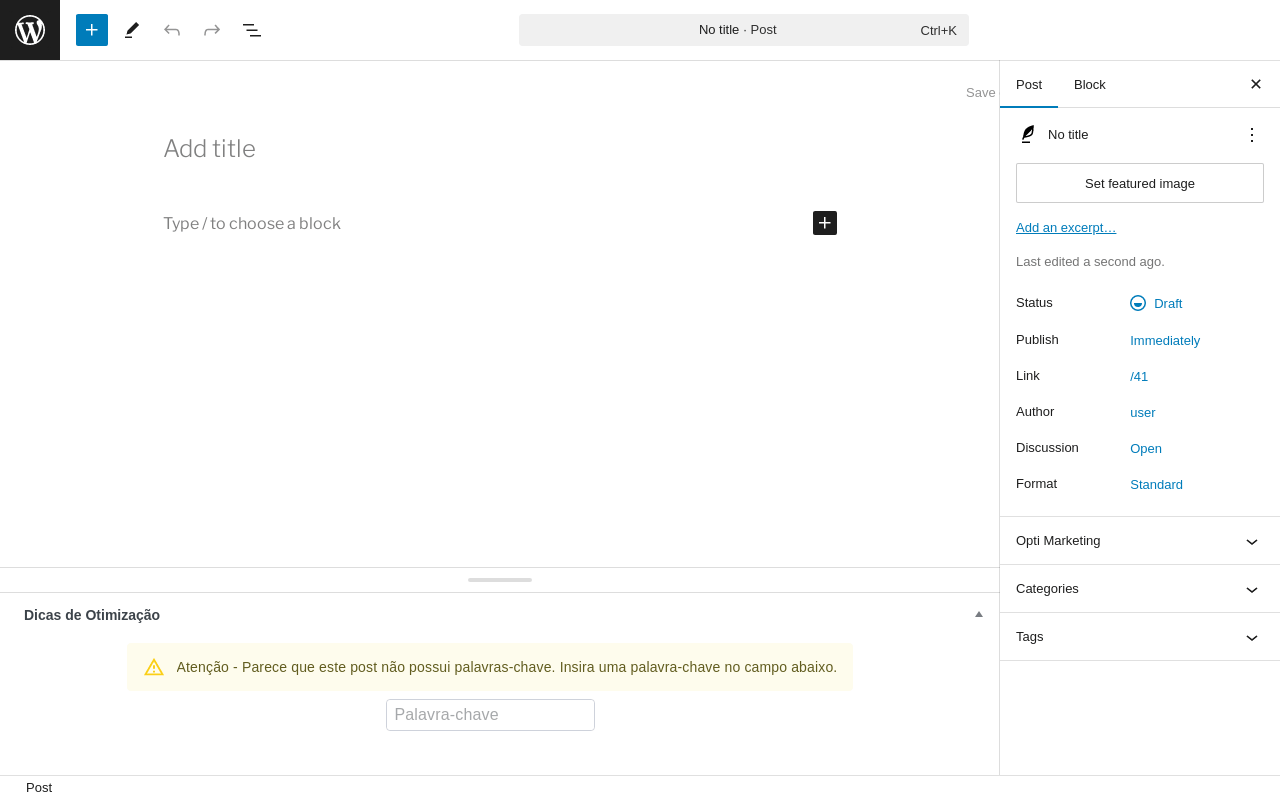Image resolution: width=1280 pixels, height=800 pixels.
Task: Click the Add an excerpt link
Action: [x=1066, y=228]
